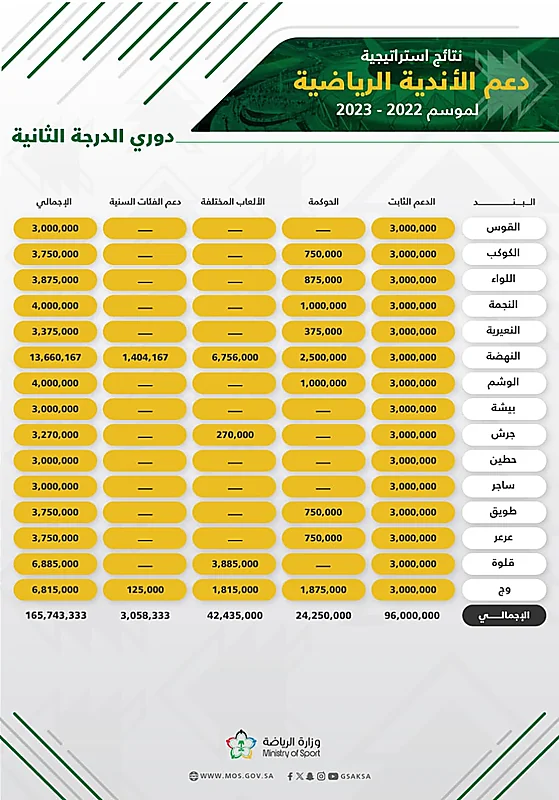This screenshot has height=800, width=559.
Task: Click the Ministry of Sport flower logo
Action: coord(241,745)
